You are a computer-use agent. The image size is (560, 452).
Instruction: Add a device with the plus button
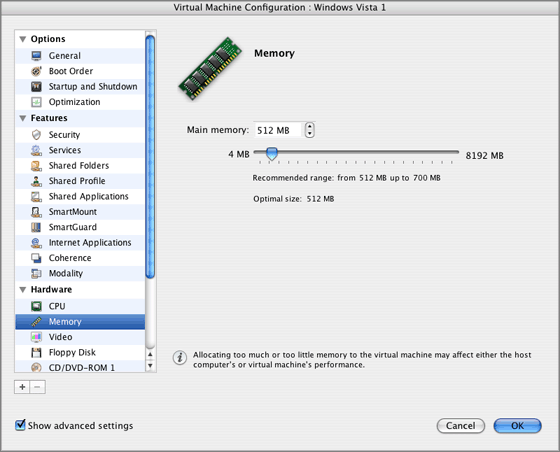click(22, 387)
